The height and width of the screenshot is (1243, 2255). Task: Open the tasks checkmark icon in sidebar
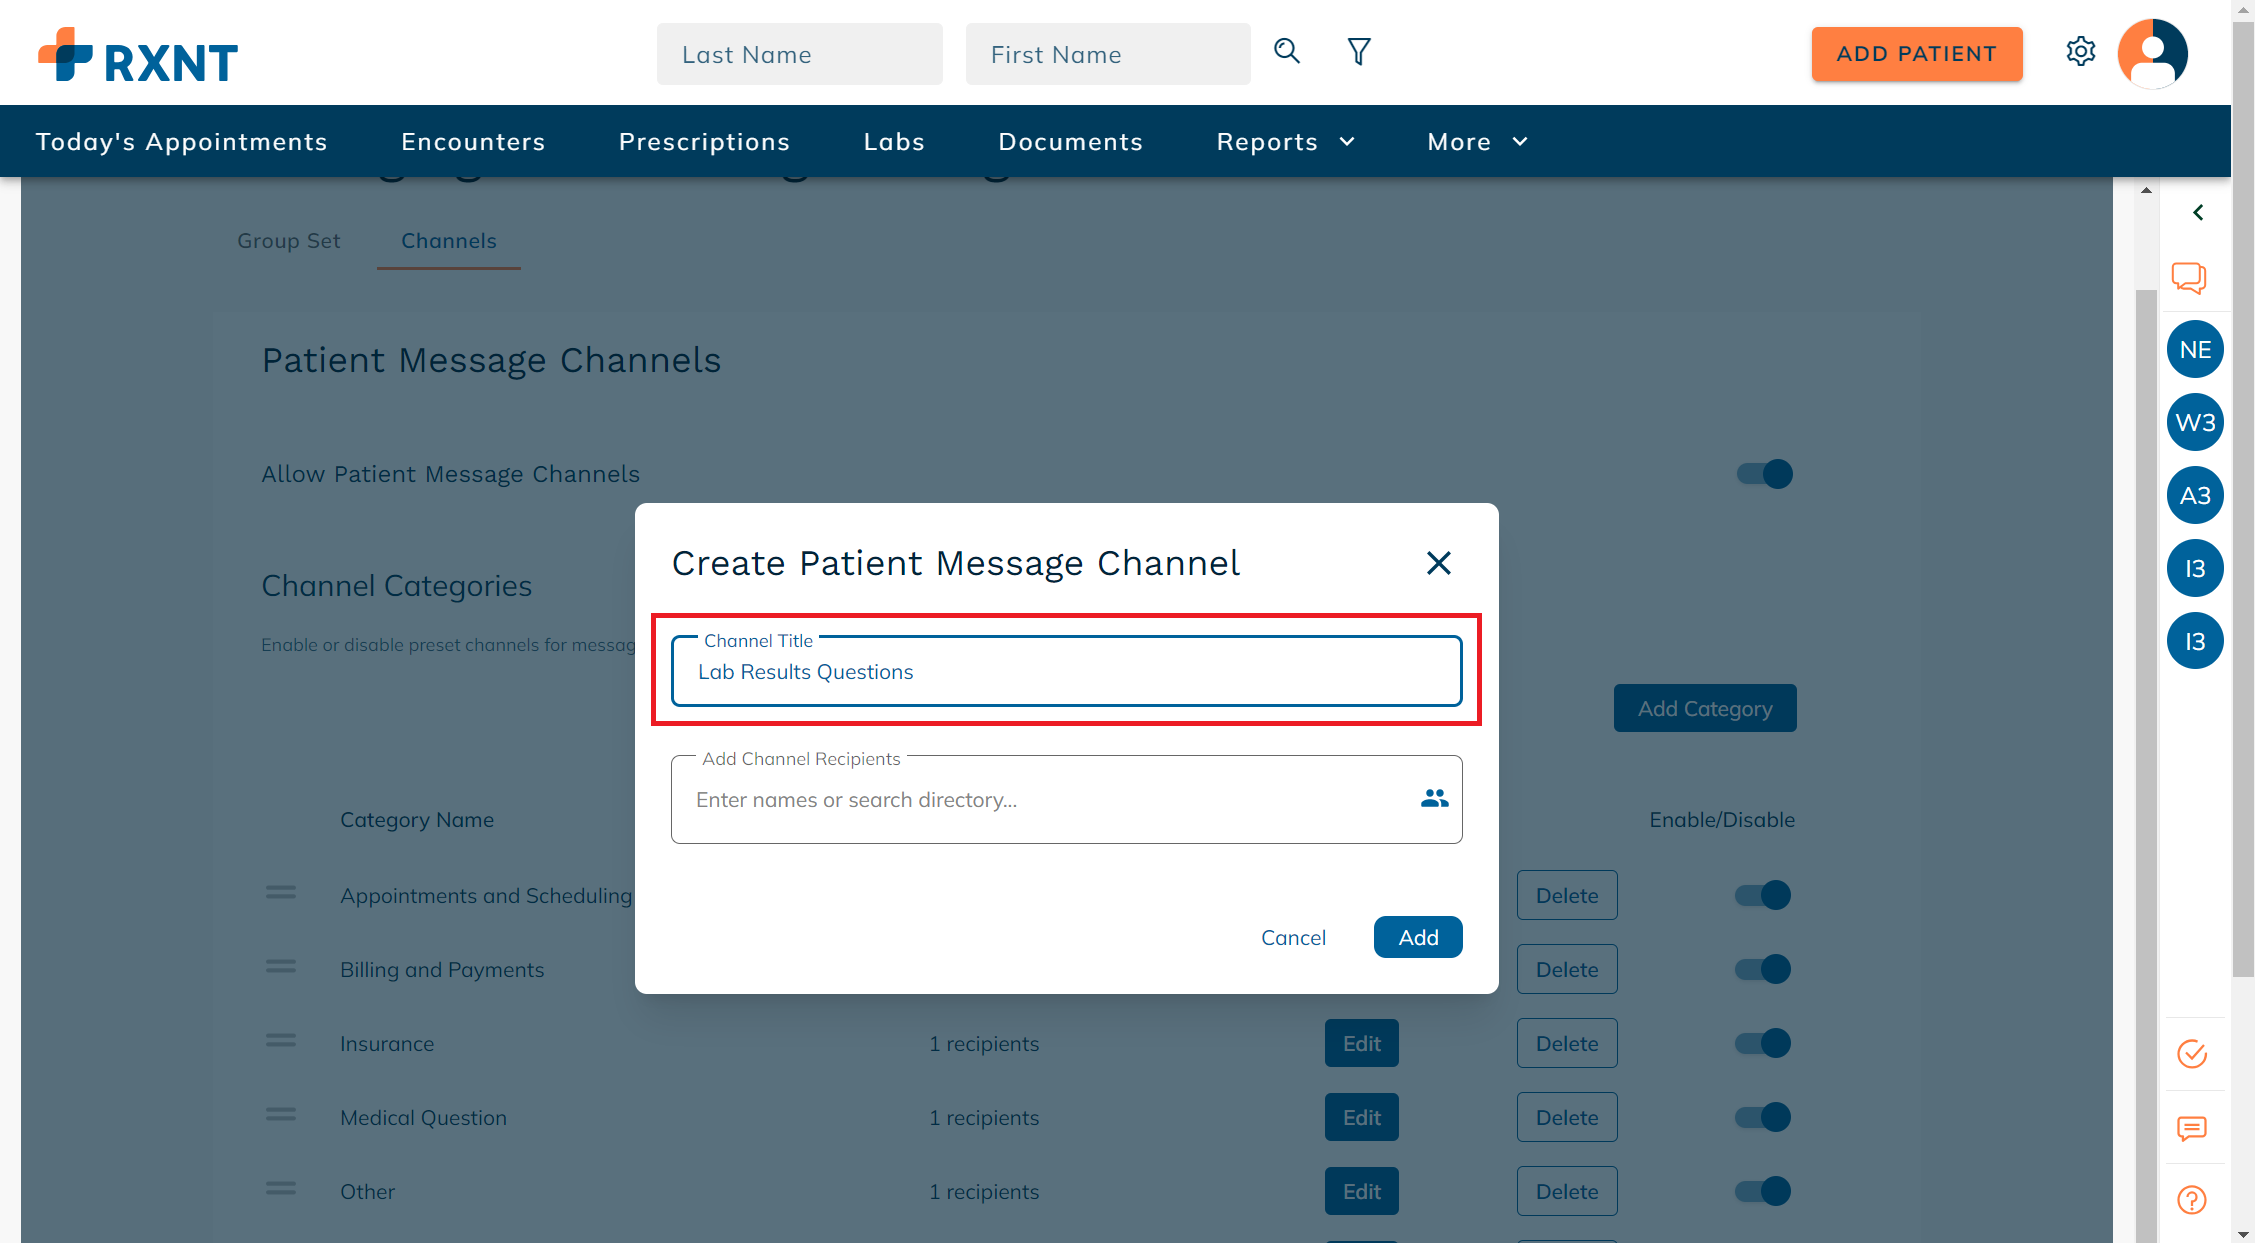point(2192,1054)
